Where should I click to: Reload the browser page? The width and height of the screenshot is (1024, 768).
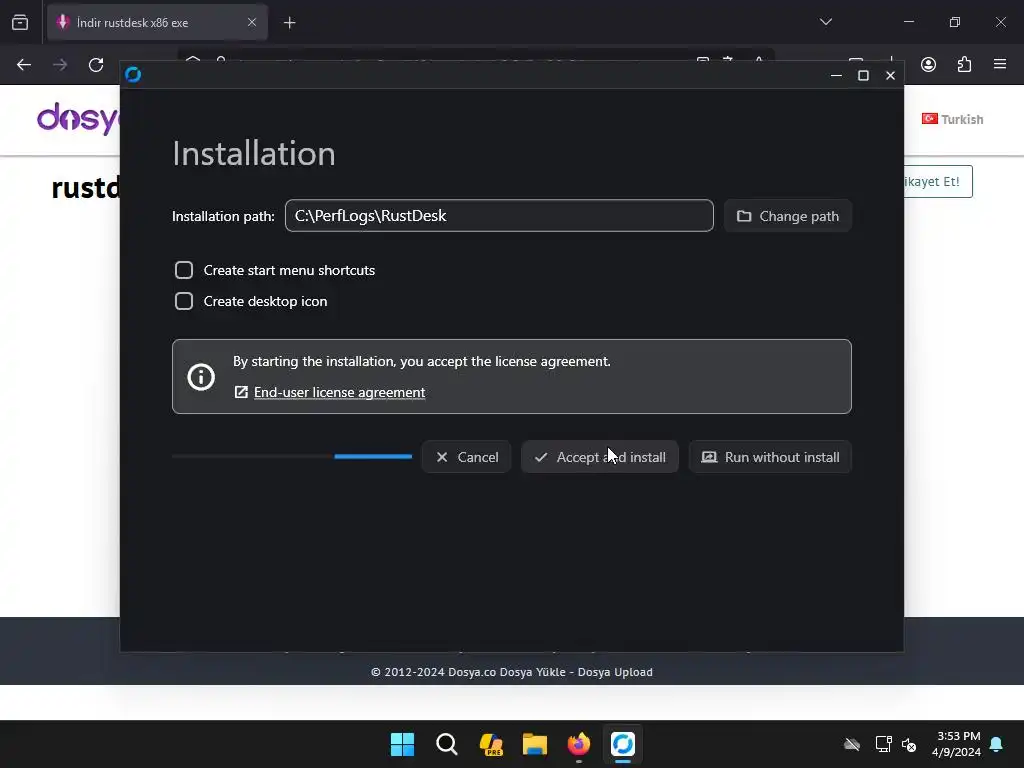pos(96,65)
